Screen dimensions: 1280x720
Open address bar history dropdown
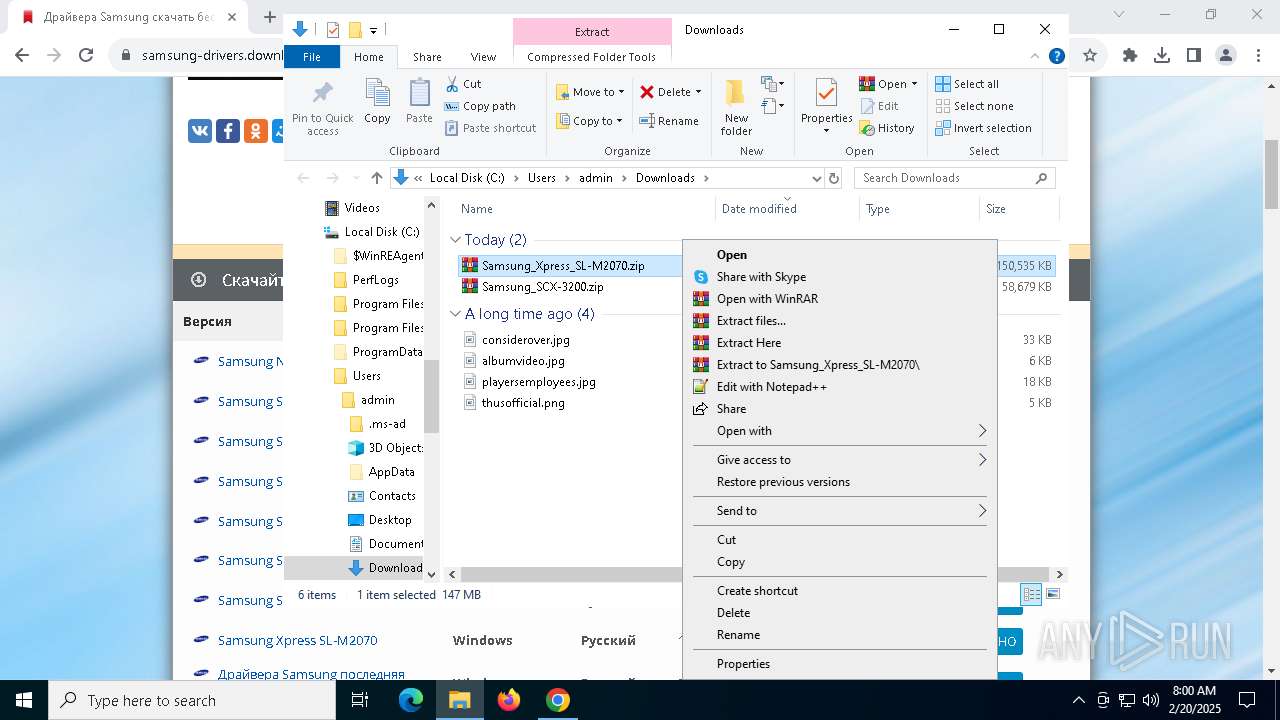point(816,178)
